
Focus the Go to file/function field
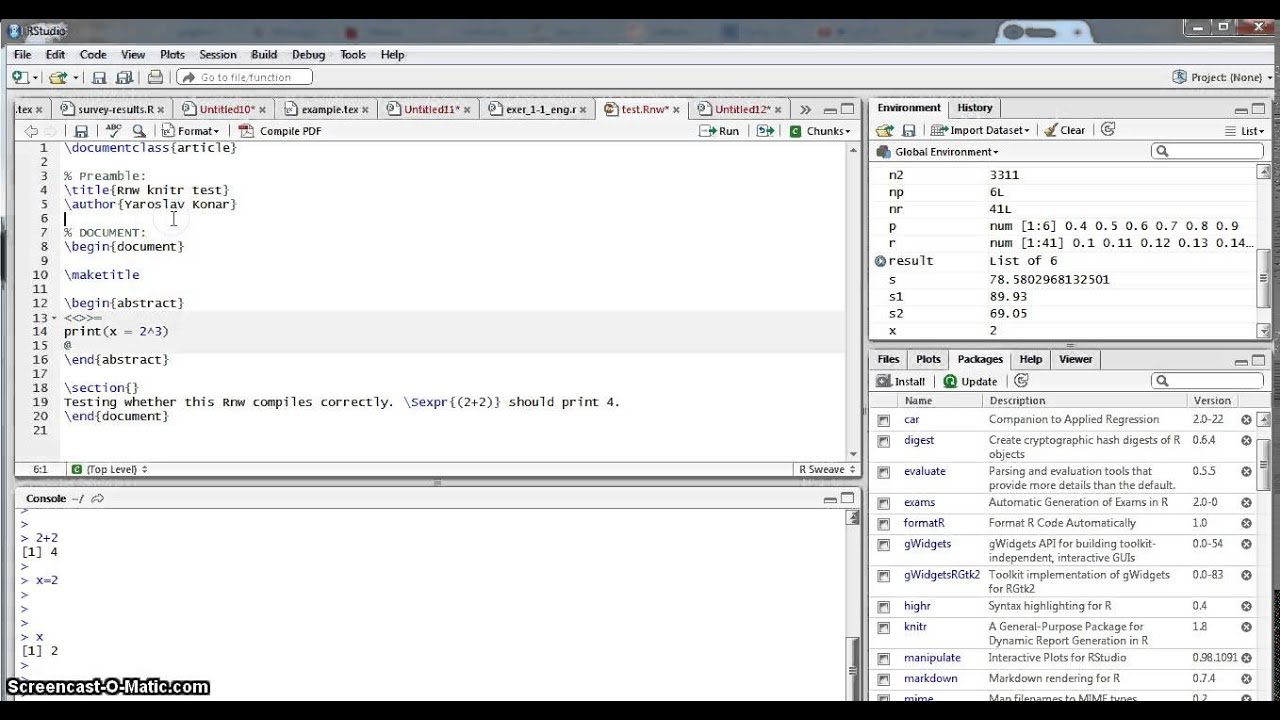click(245, 77)
